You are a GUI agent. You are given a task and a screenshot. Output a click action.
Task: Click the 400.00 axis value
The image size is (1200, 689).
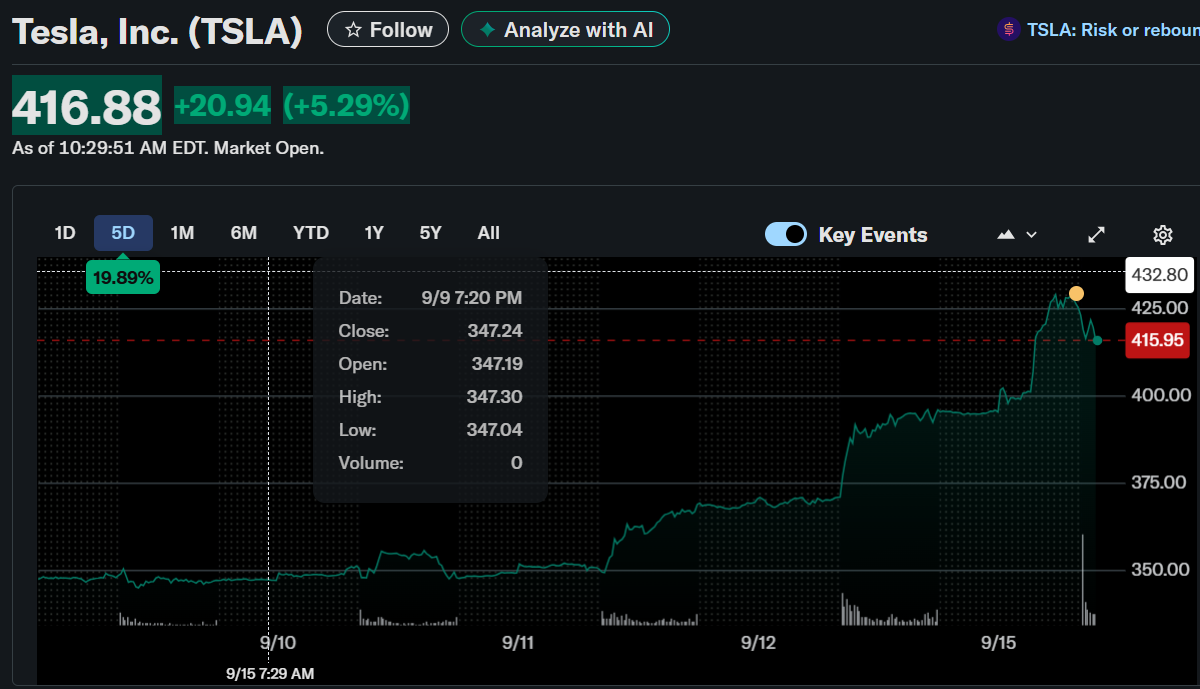click(1160, 395)
